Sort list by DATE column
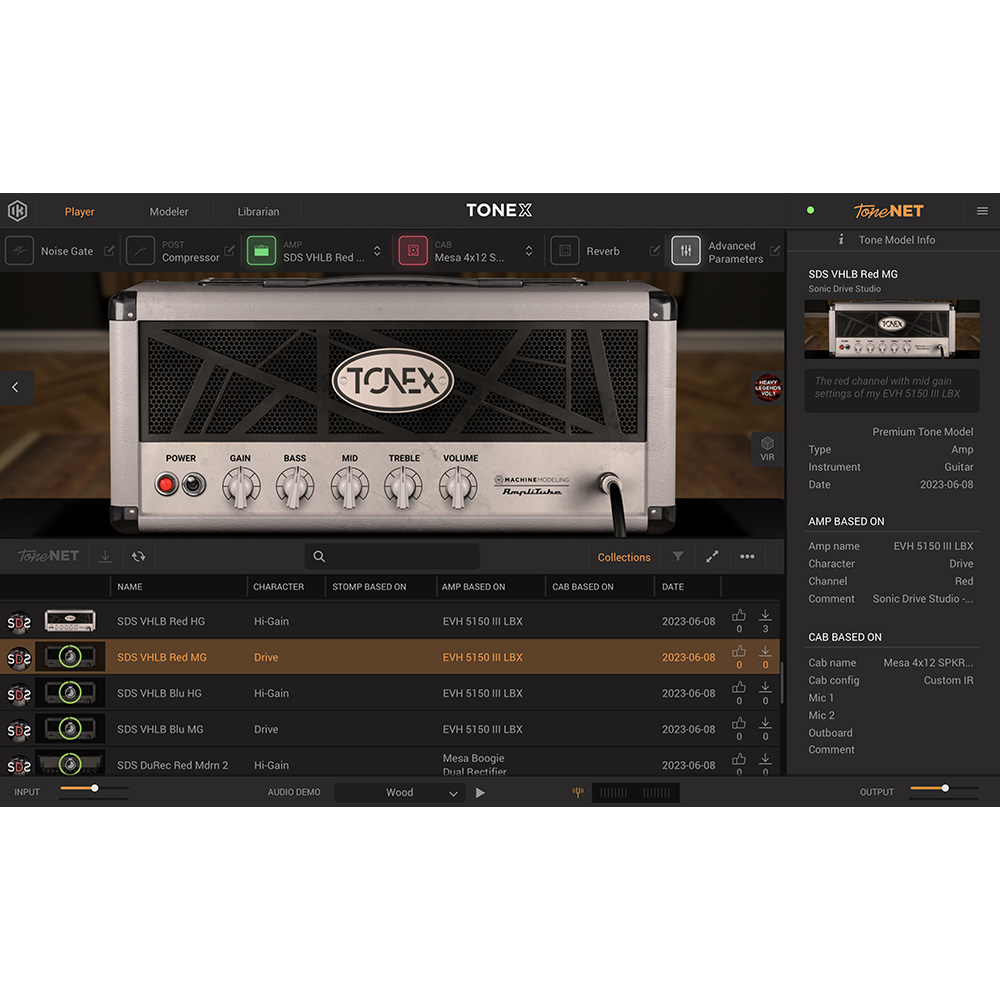1000x1000 pixels. coord(673,587)
